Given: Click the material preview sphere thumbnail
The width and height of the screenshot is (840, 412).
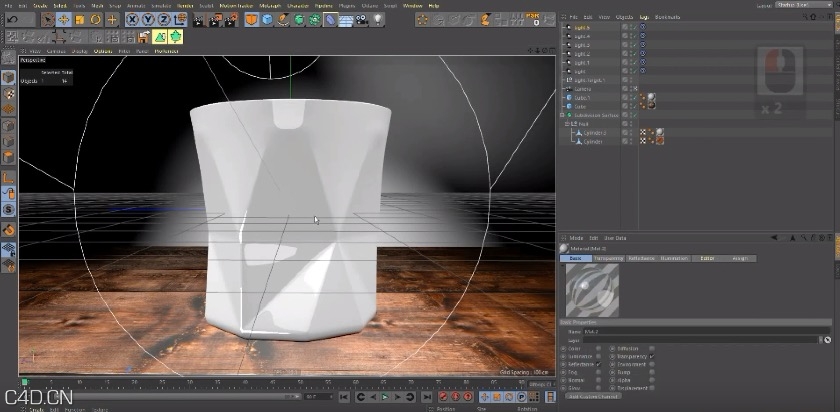Looking at the screenshot, I should click(592, 290).
